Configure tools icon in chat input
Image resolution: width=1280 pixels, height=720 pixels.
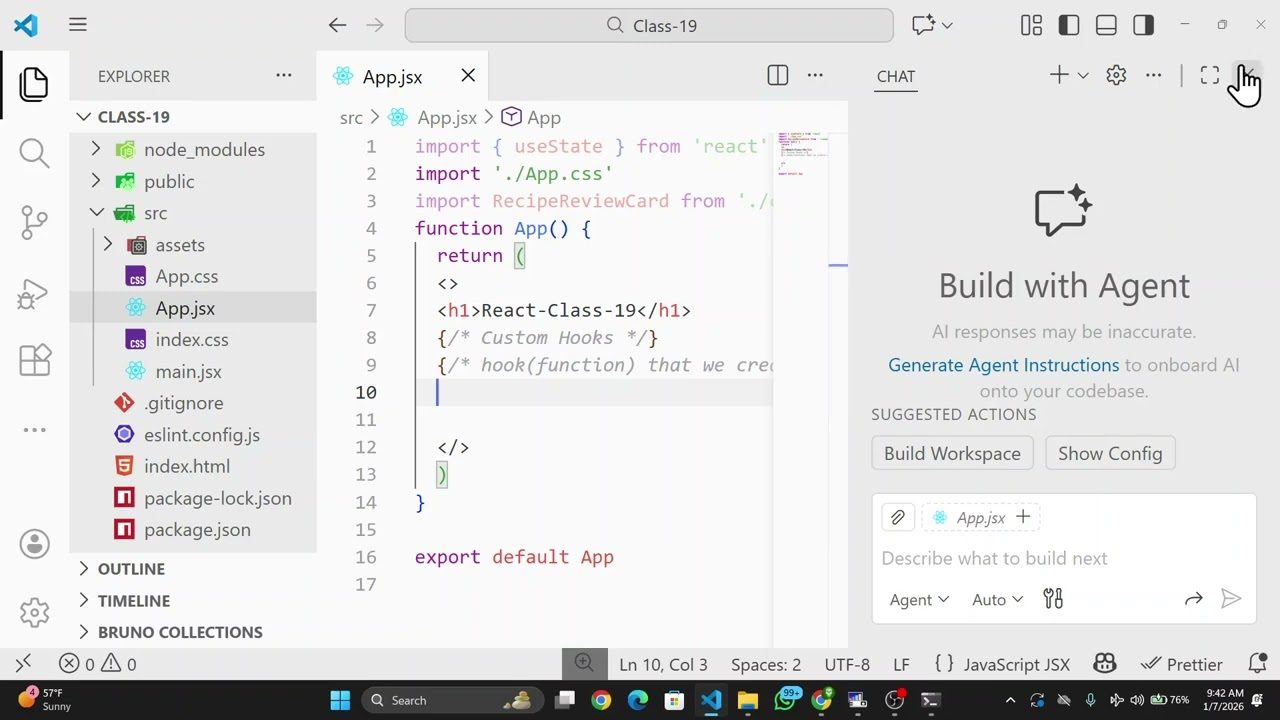coord(1053,599)
